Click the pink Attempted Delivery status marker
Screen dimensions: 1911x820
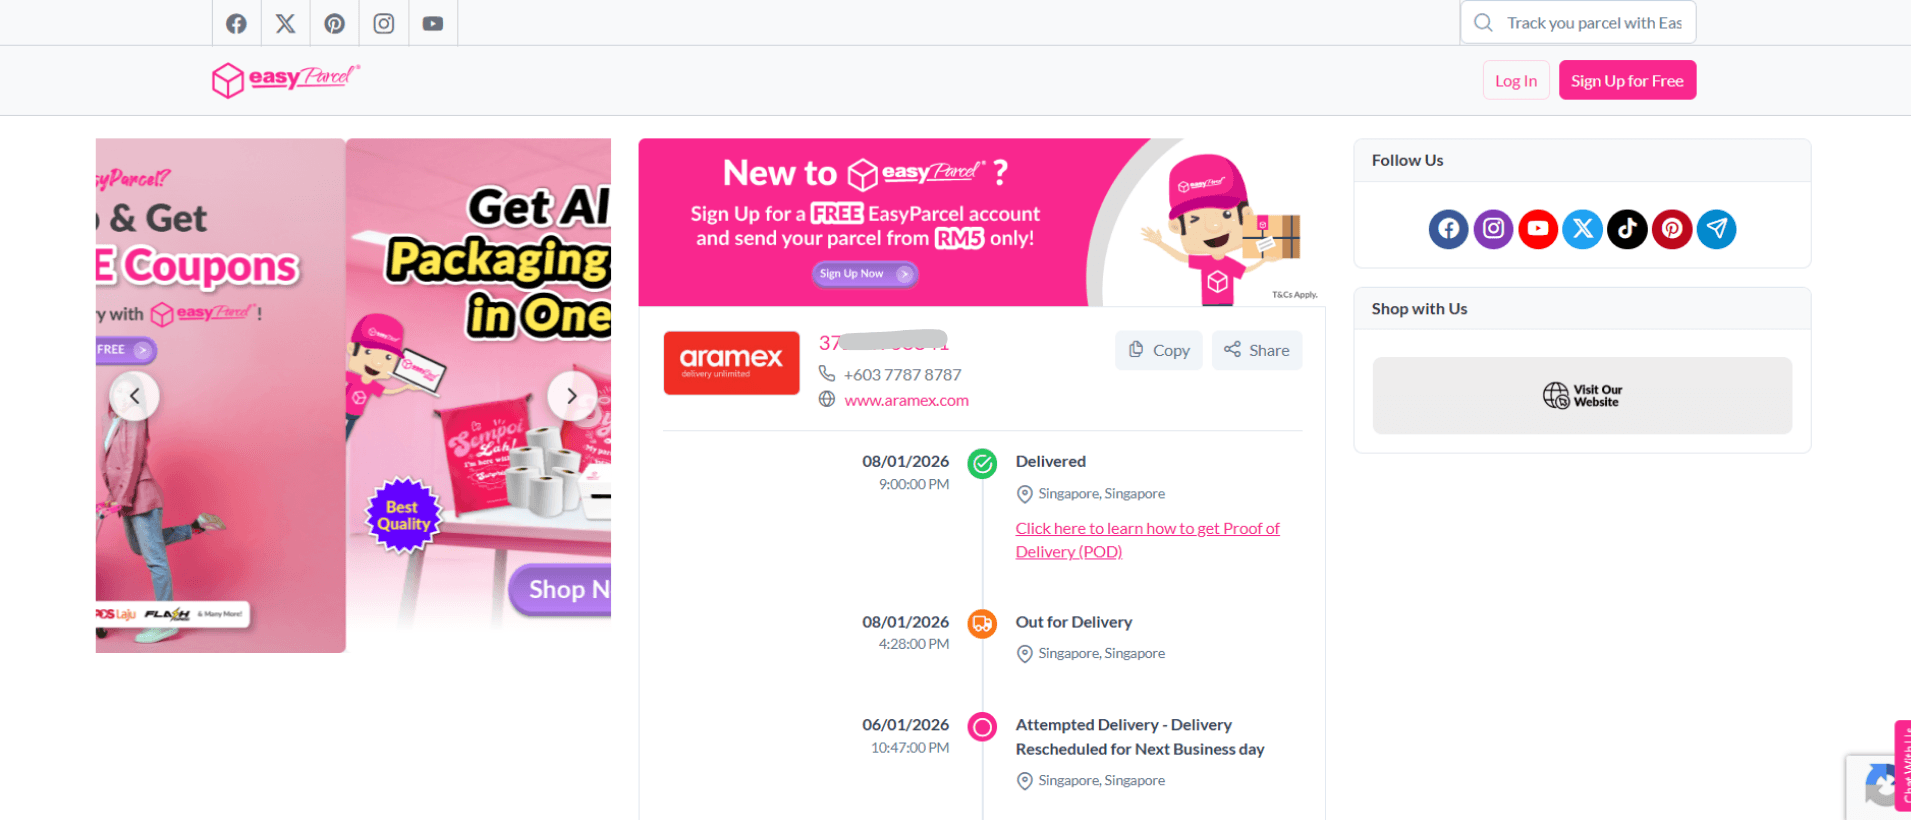(982, 727)
